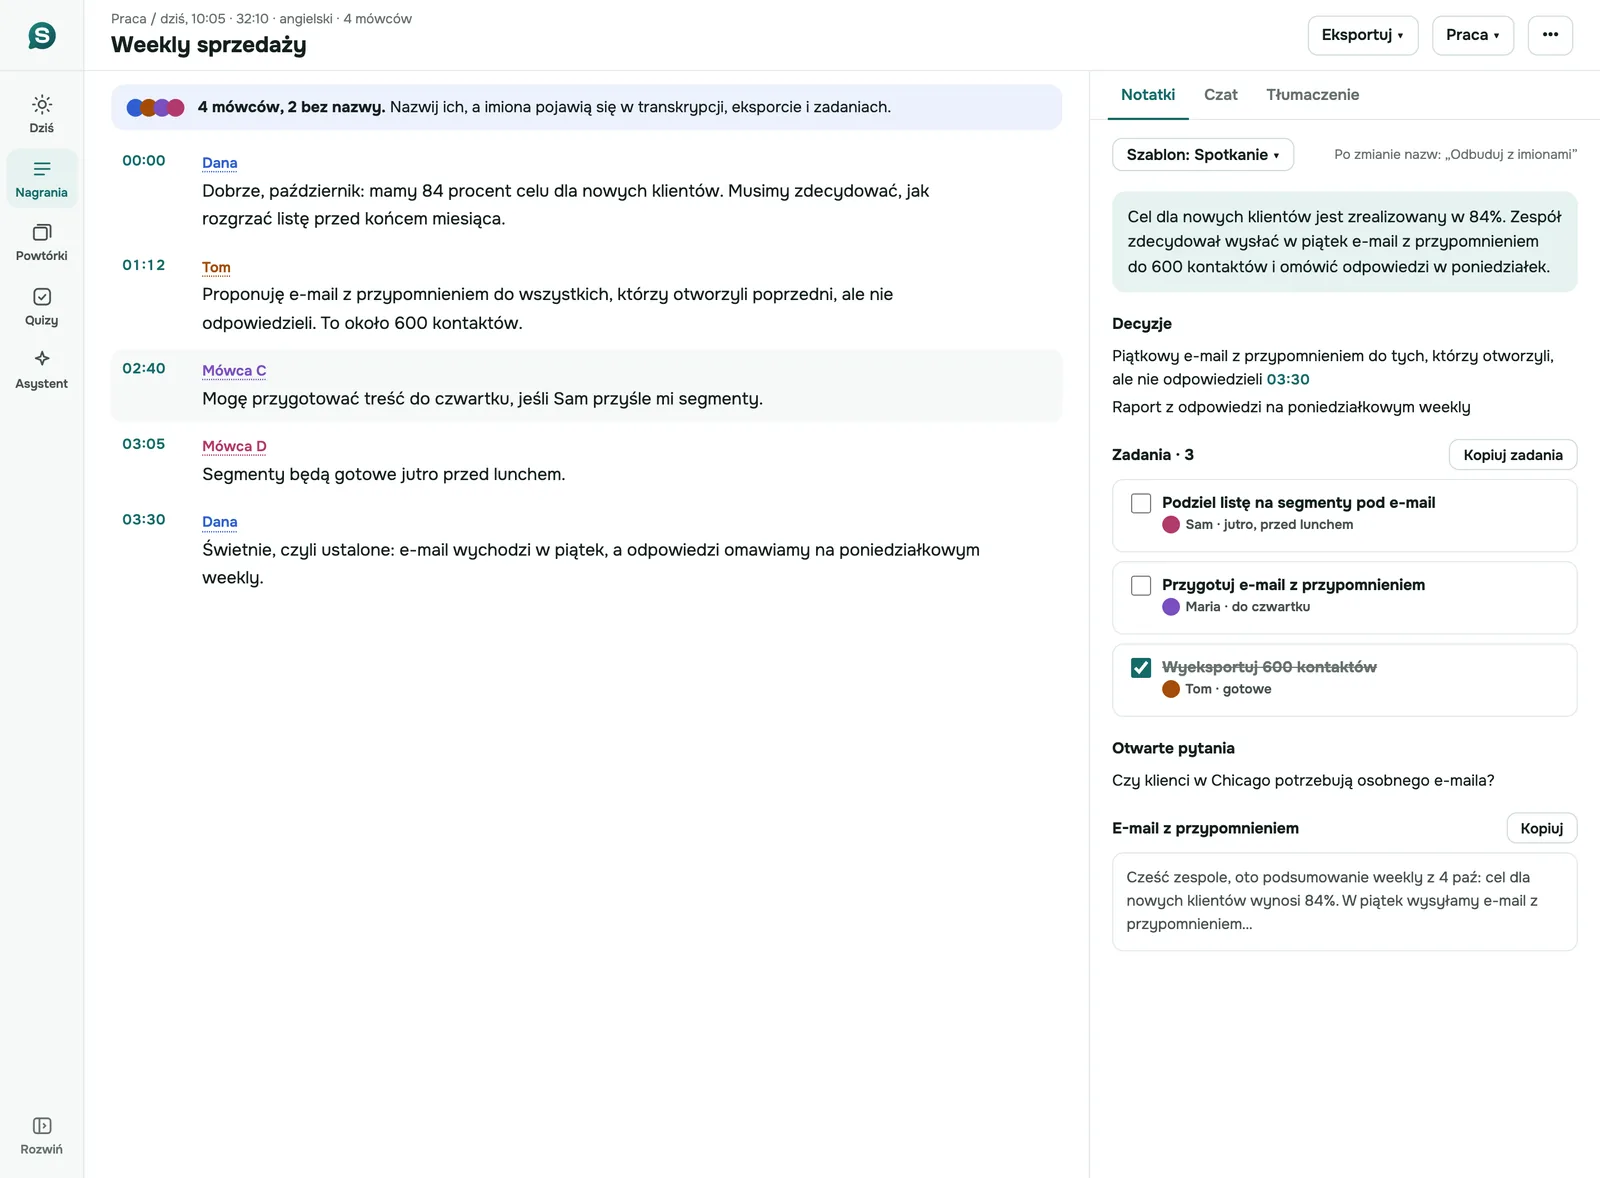The image size is (1600, 1178).
Task: Jump to transcript timestamp 00:00
Action: click(x=144, y=161)
